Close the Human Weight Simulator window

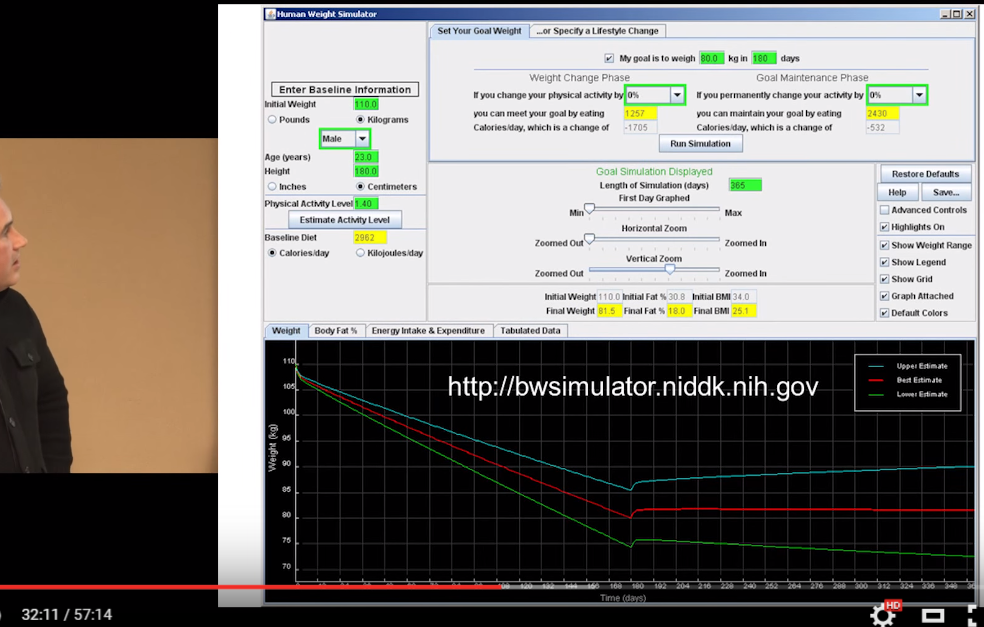coord(969,14)
